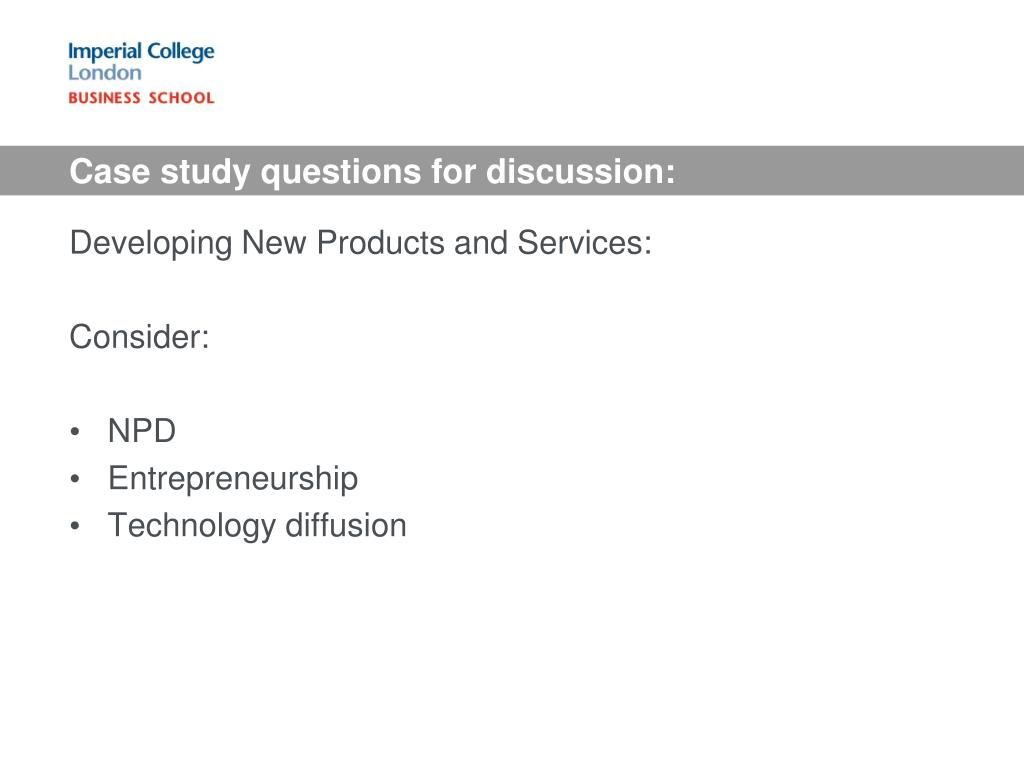Click the bullet dot before Entrepreneurship

click(75, 479)
